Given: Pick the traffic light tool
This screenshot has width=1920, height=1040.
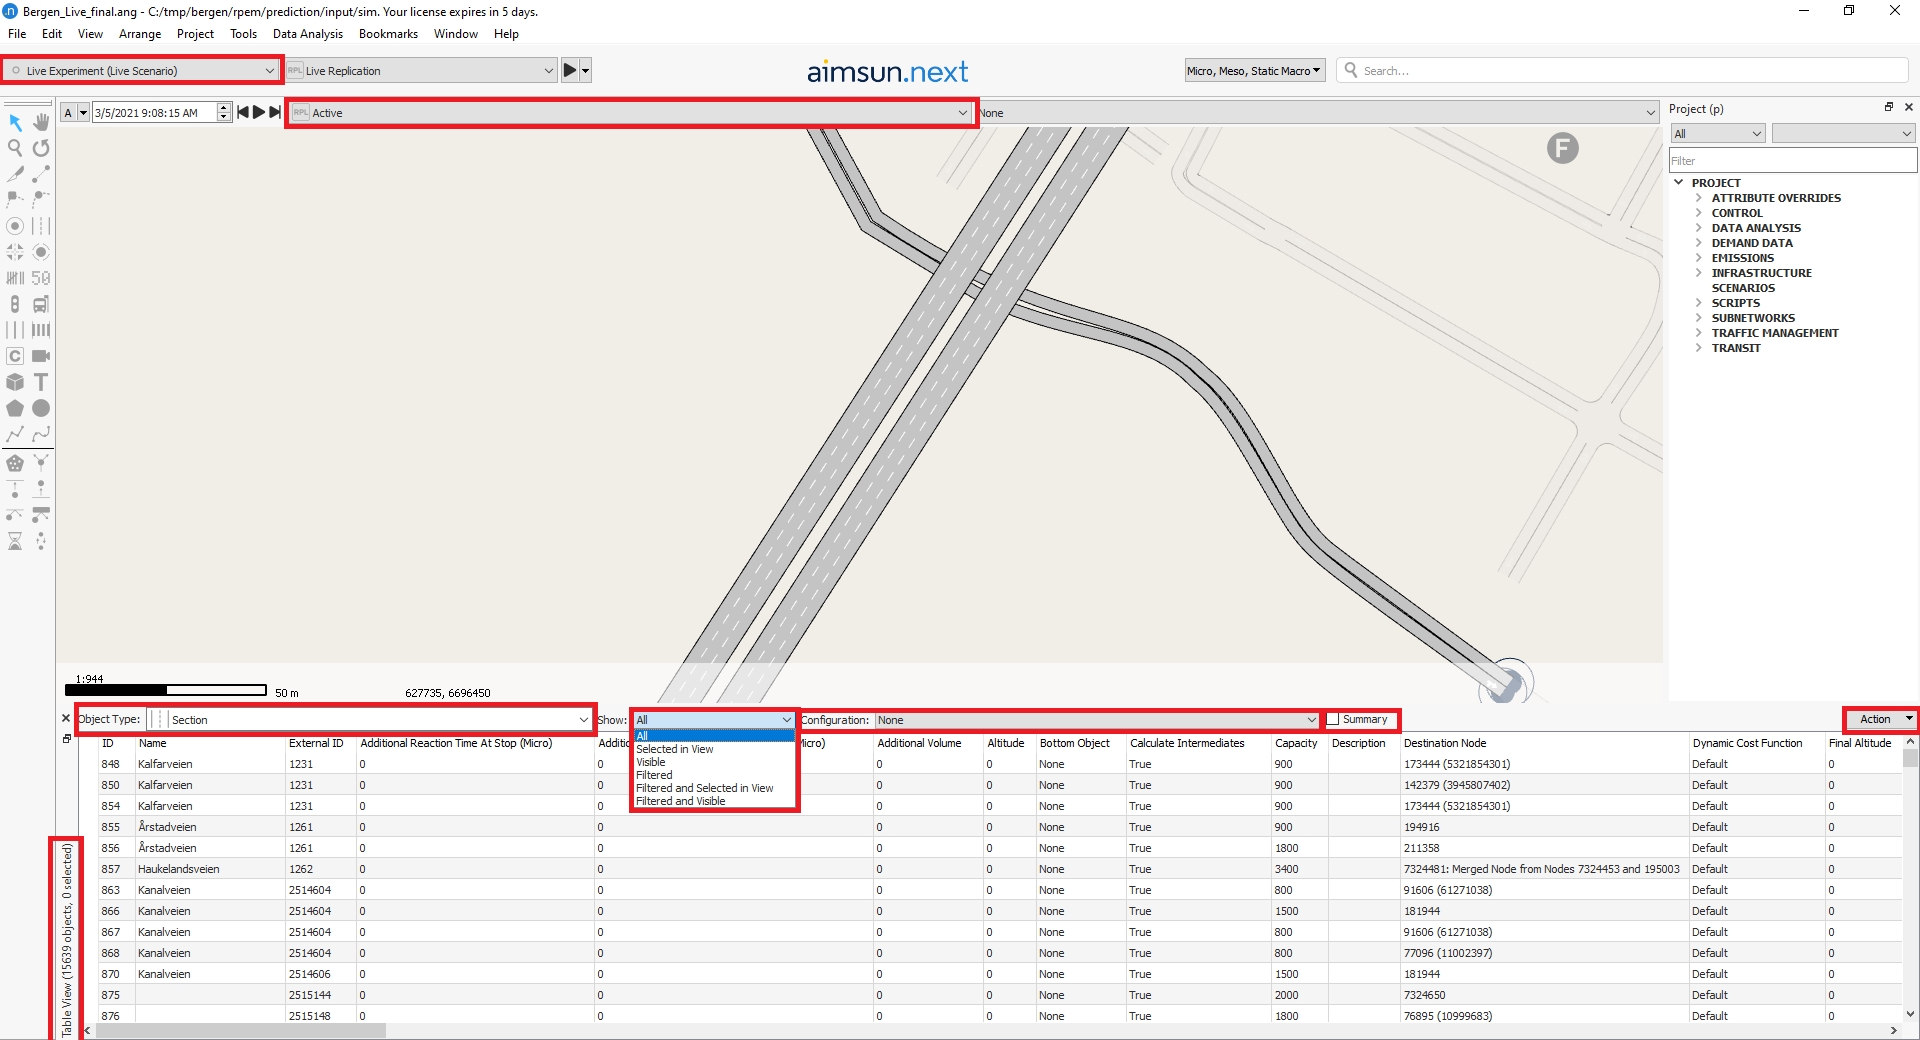Looking at the screenshot, I should [15, 304].
